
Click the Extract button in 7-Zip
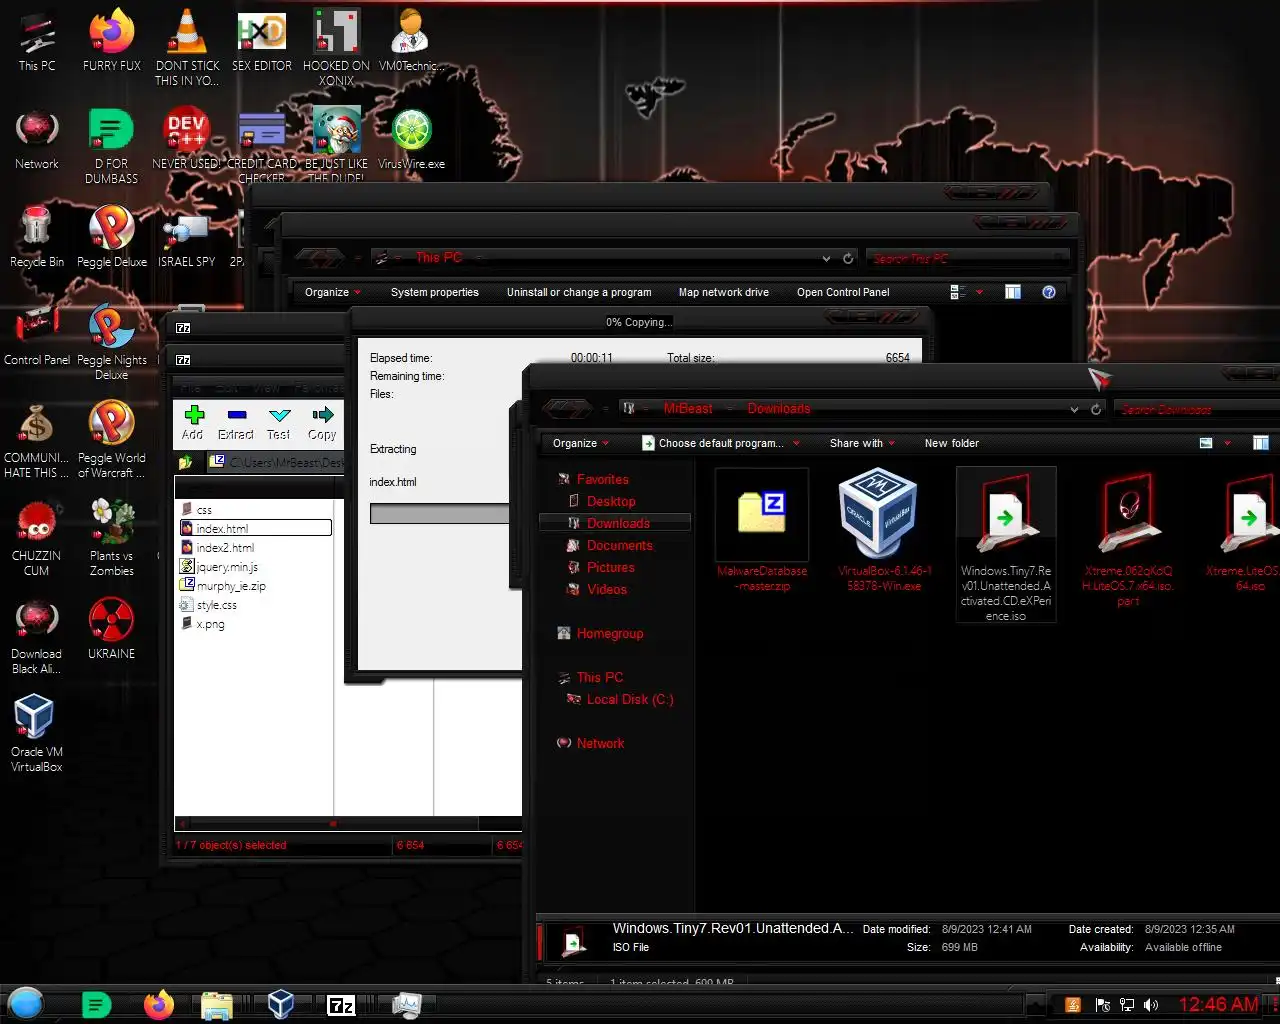pos(236,423)
